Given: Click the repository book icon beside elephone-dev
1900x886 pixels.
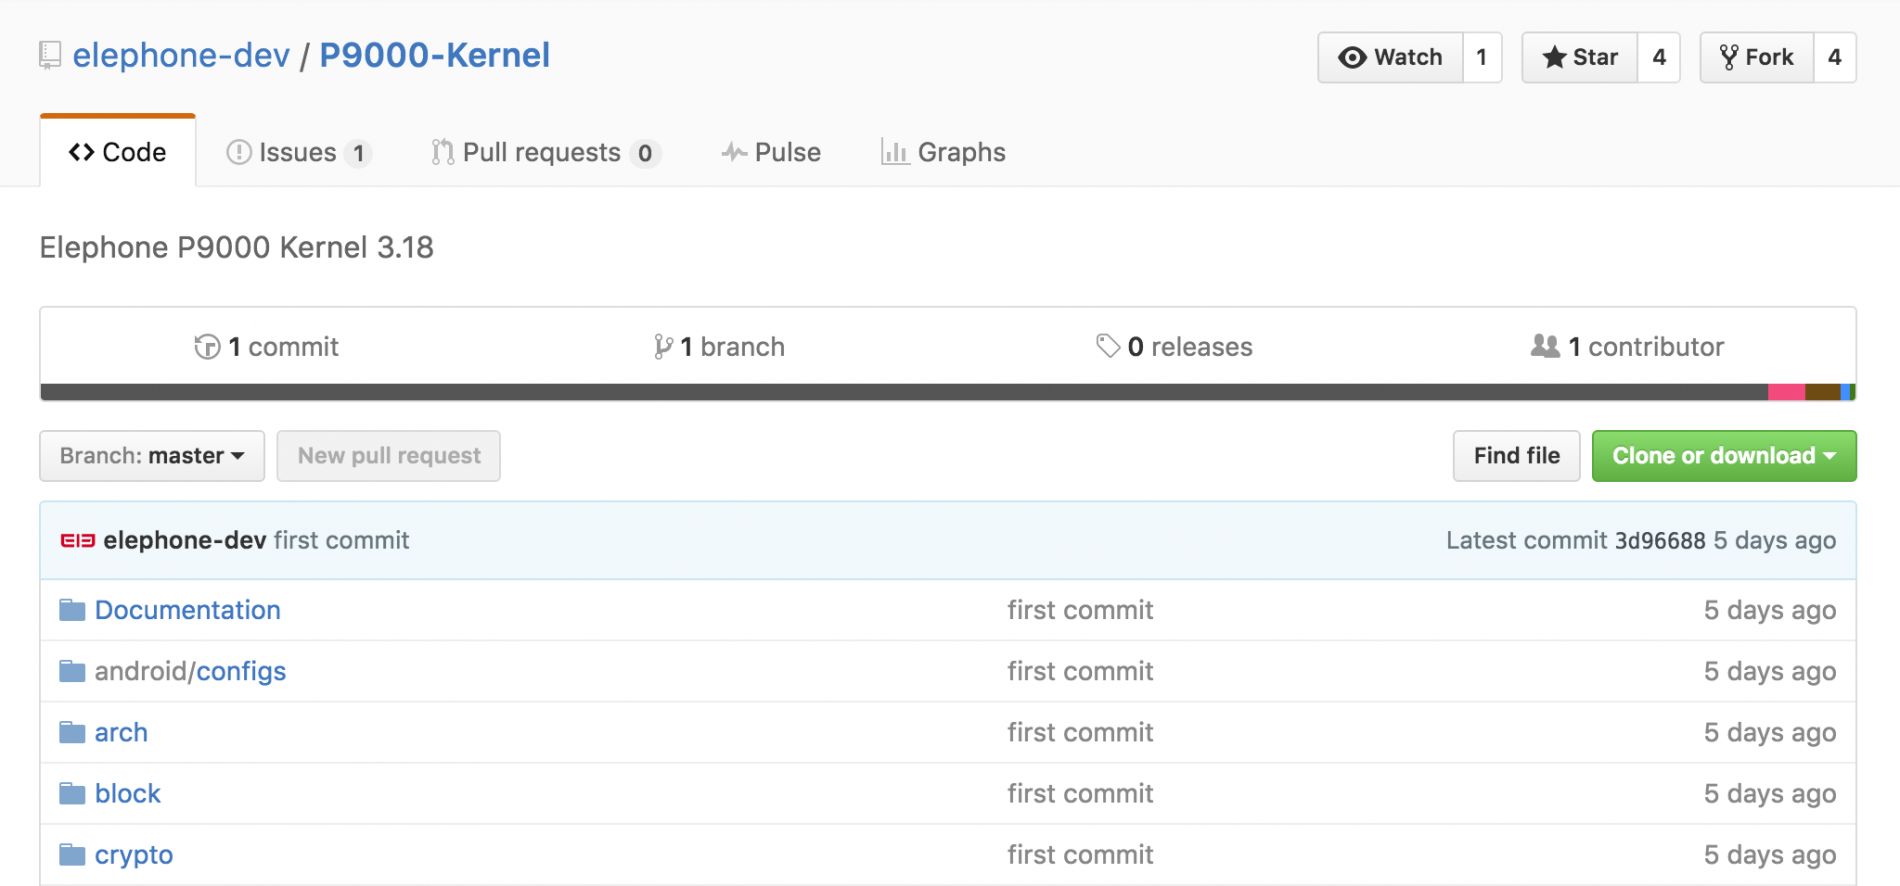Looking at the screenshot, I should click(50, 55).
